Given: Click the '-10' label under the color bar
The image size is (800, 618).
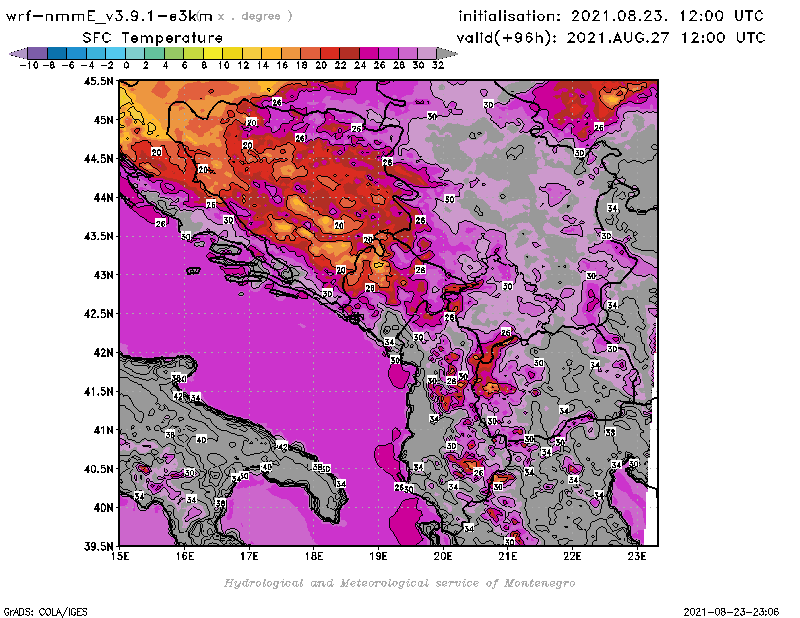Looking at the screenshot, I should pyautogui.click(x=29, y=65).
